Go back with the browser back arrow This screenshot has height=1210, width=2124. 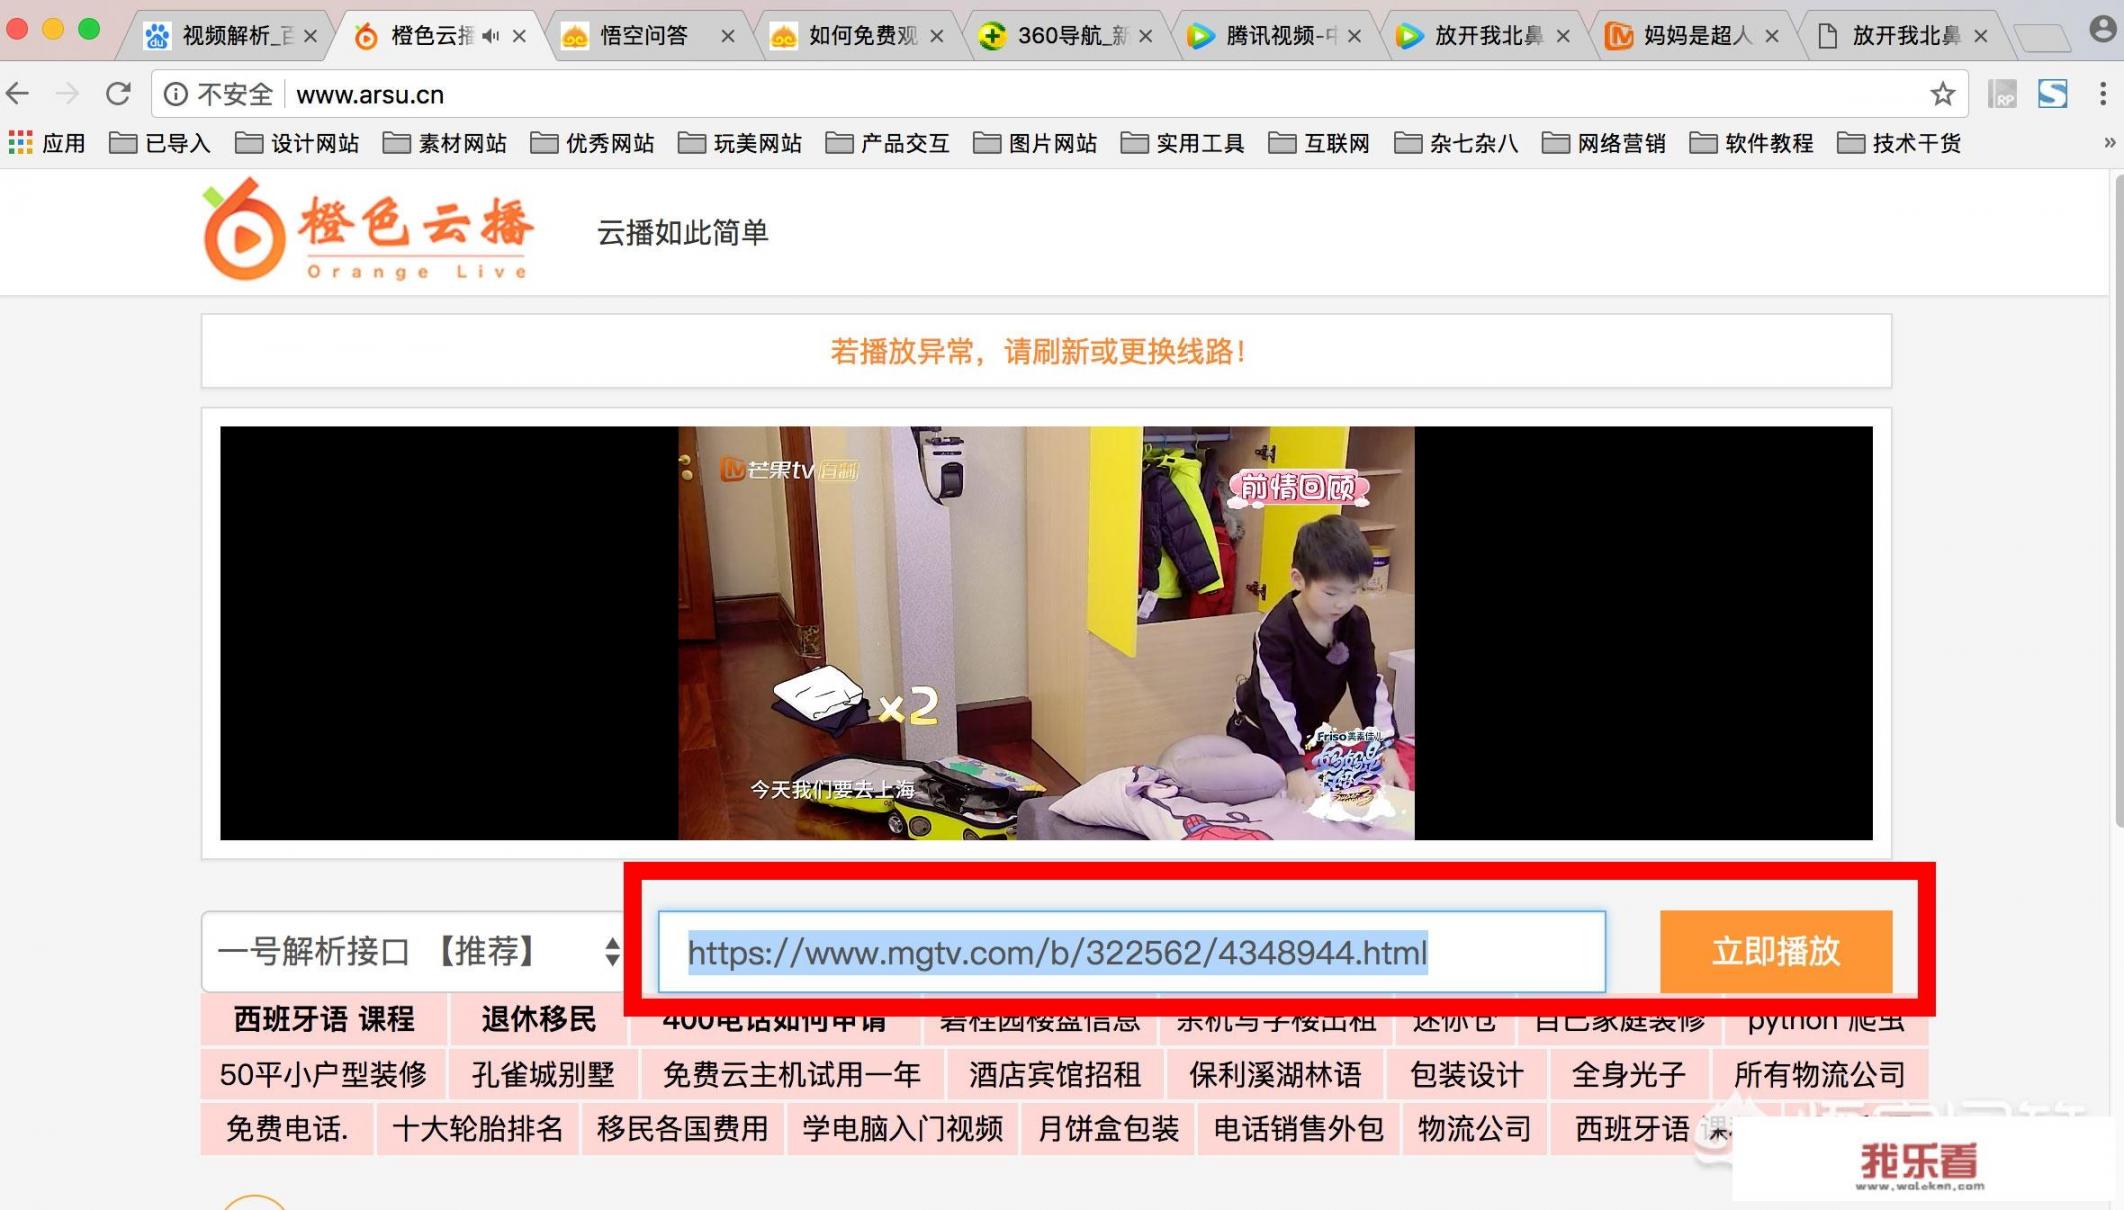[18, 94]
